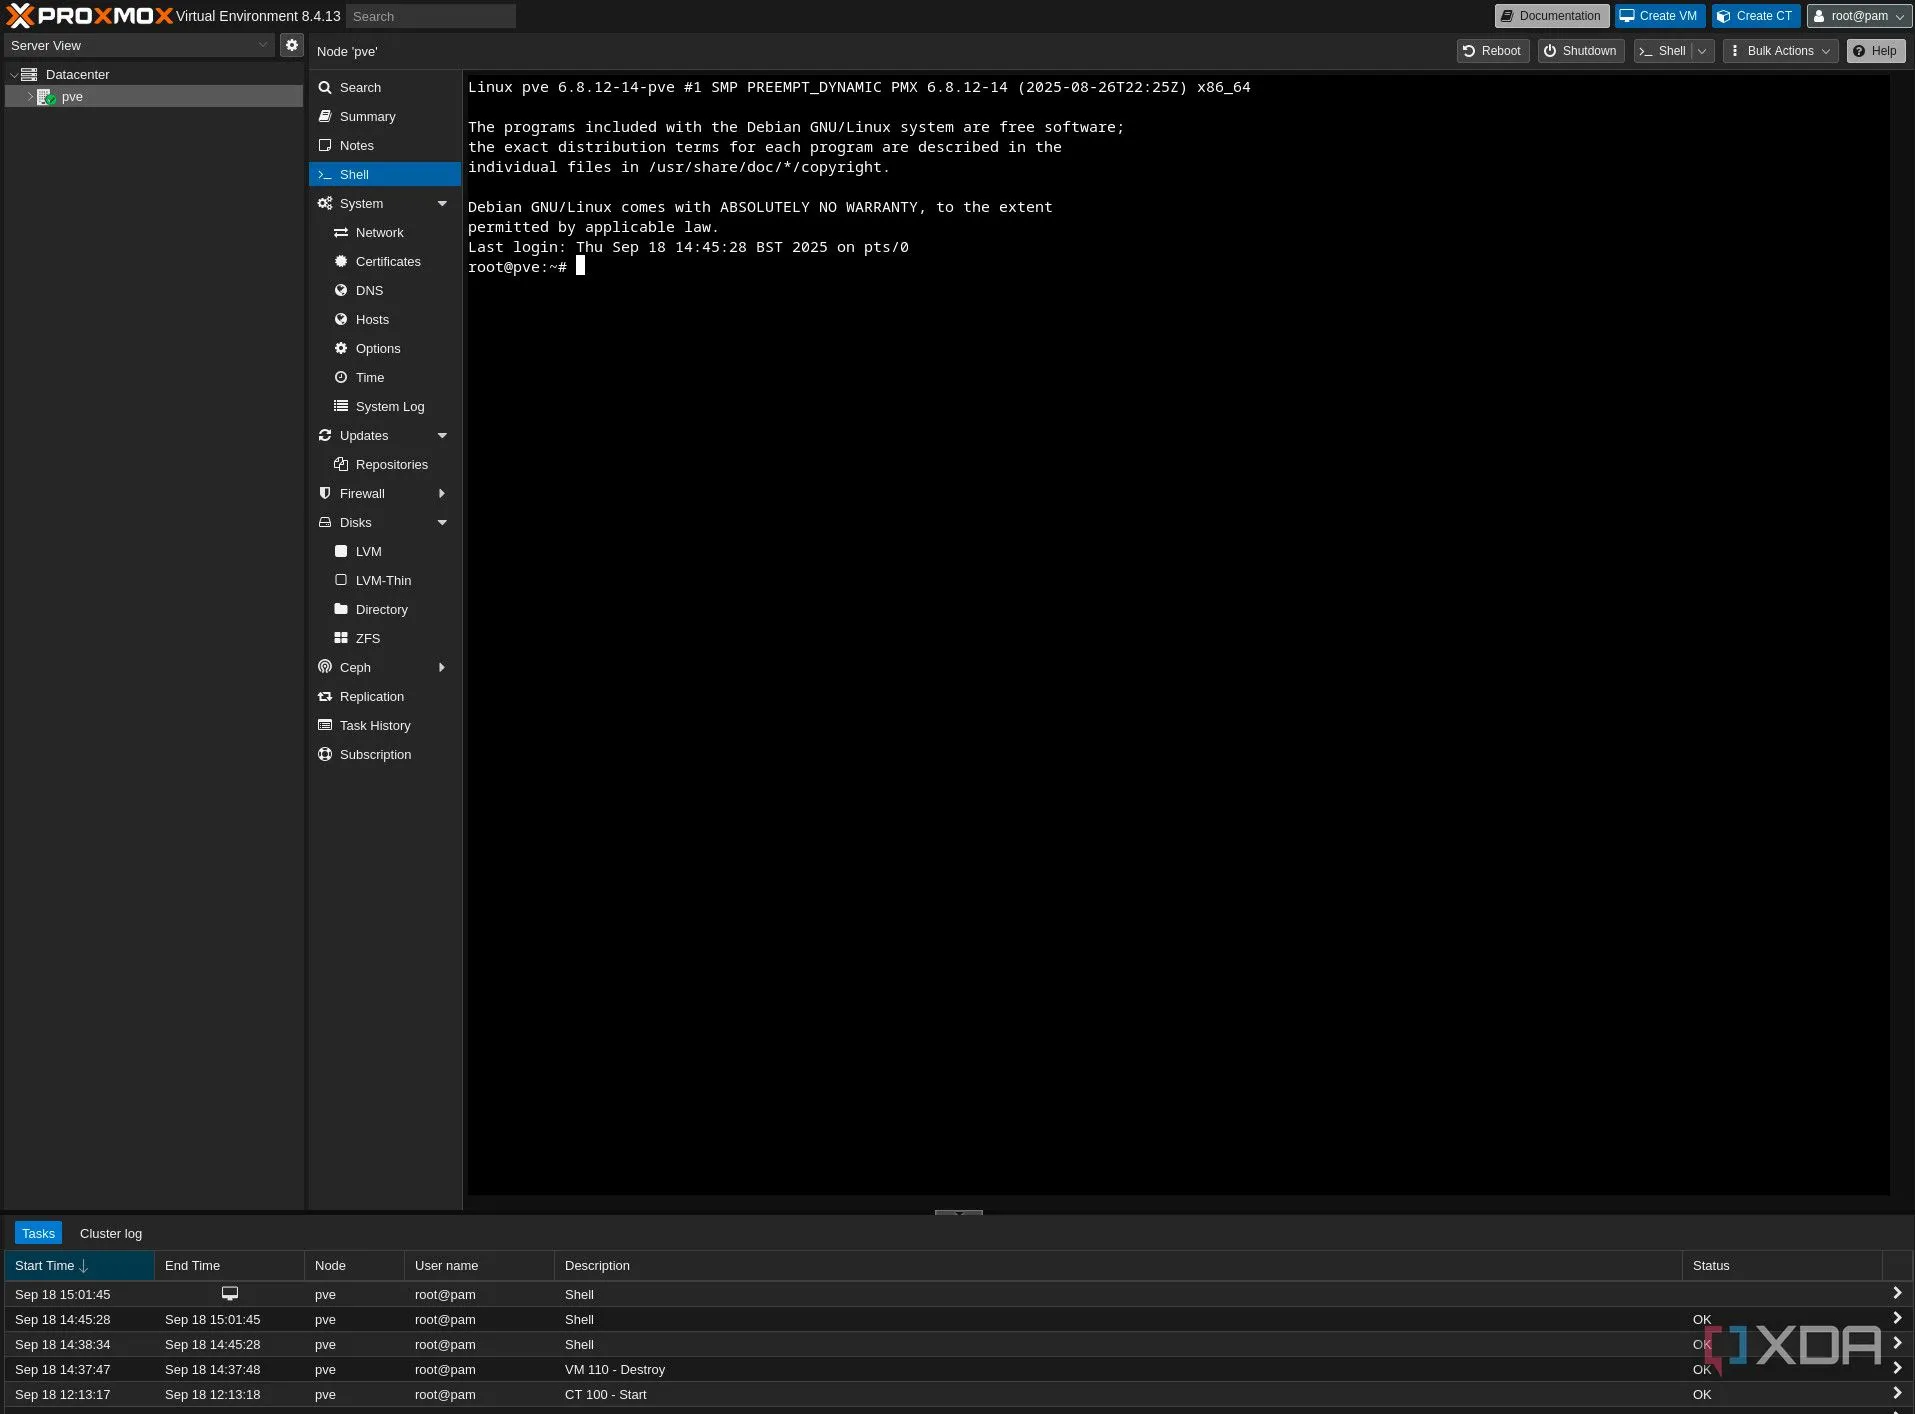Screen dimensions: 1915x1414
Task: Switch to the Cluster log tab
Action: [x=111, y=1233]
